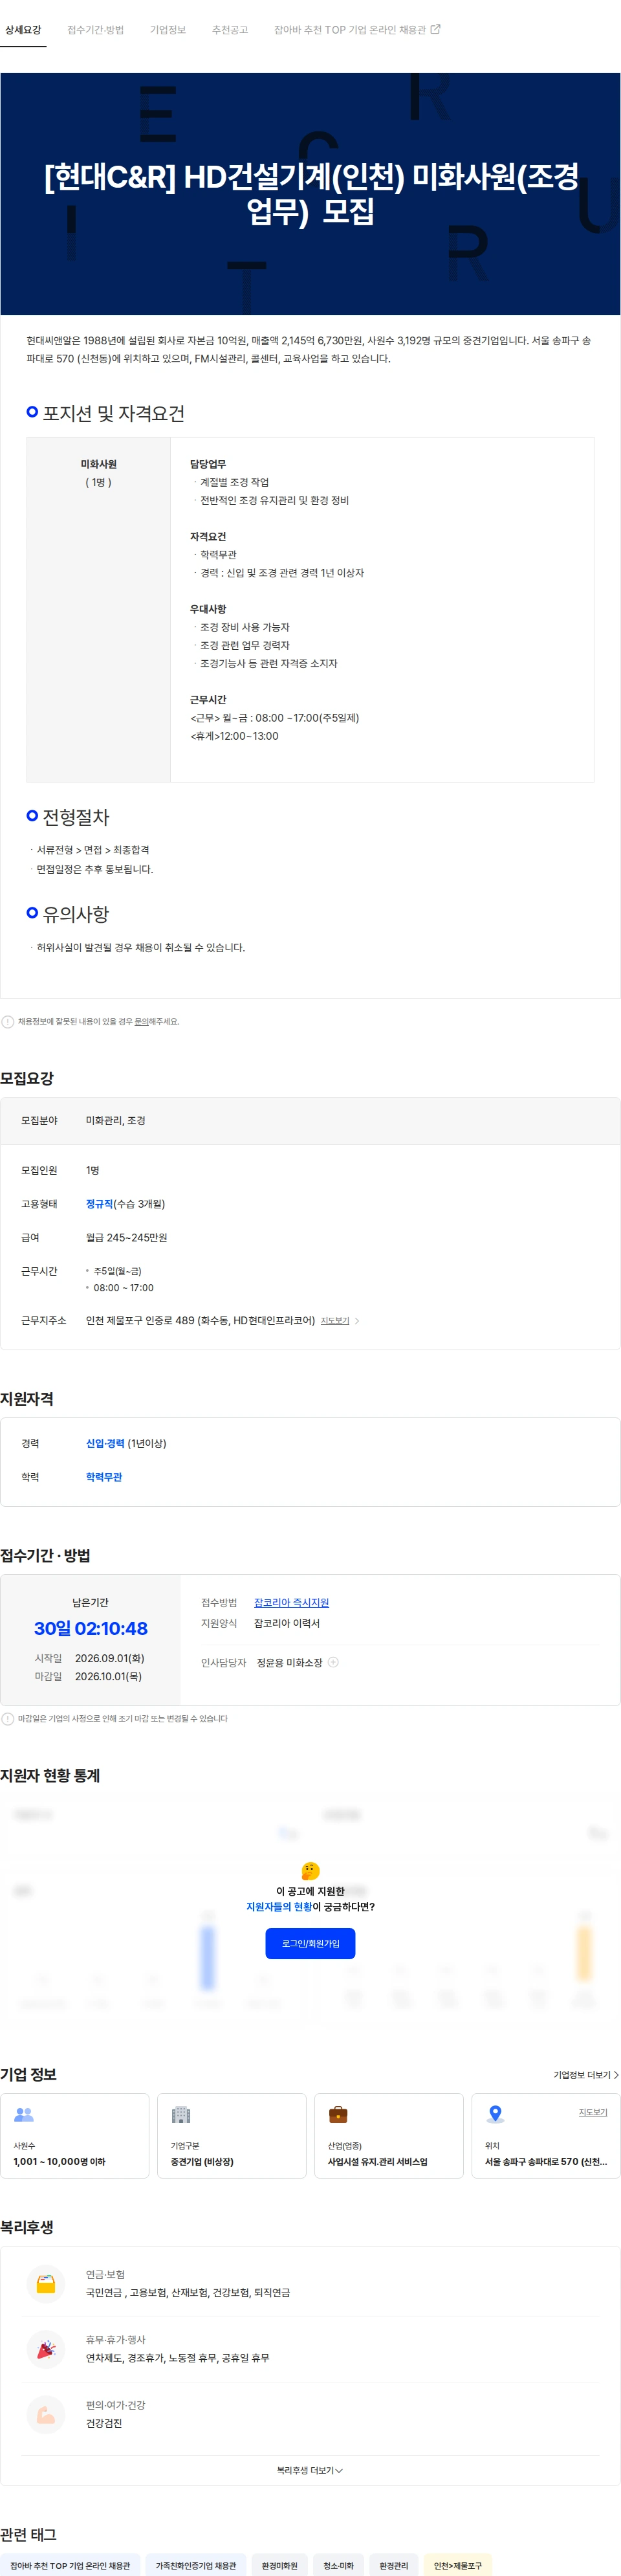Viewport: 621px width, 2576px height.
Task: Click salary text 월급 245~245만원
Action: (126, 1237)
